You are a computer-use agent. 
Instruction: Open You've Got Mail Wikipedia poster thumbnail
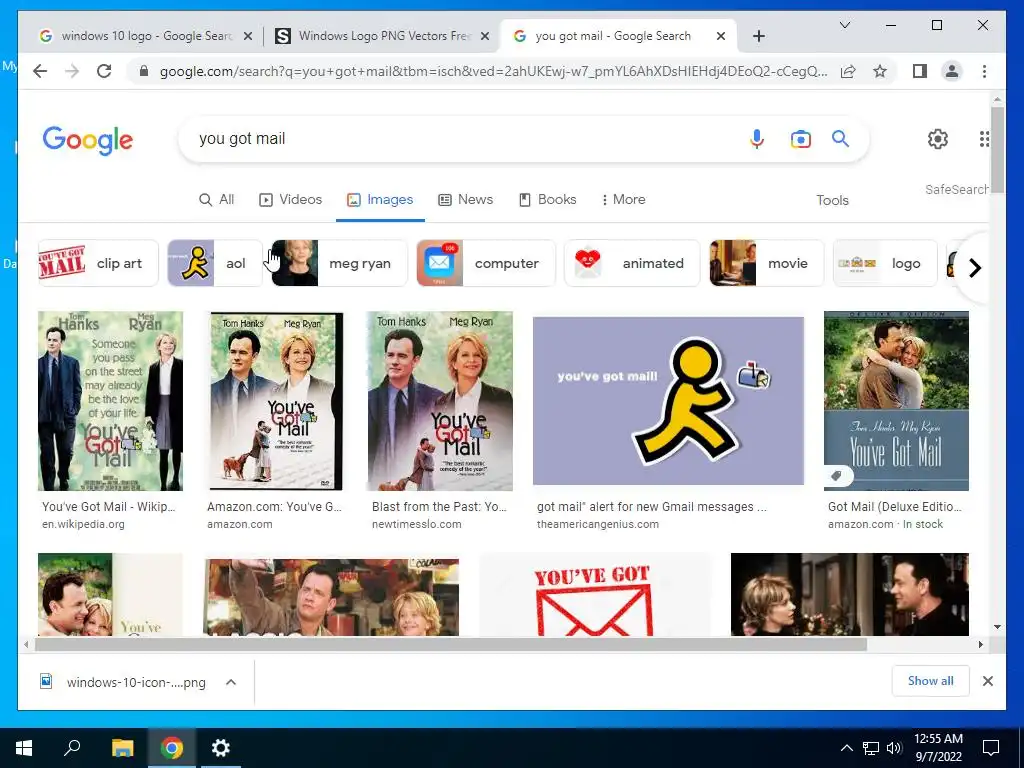(110, 401)
